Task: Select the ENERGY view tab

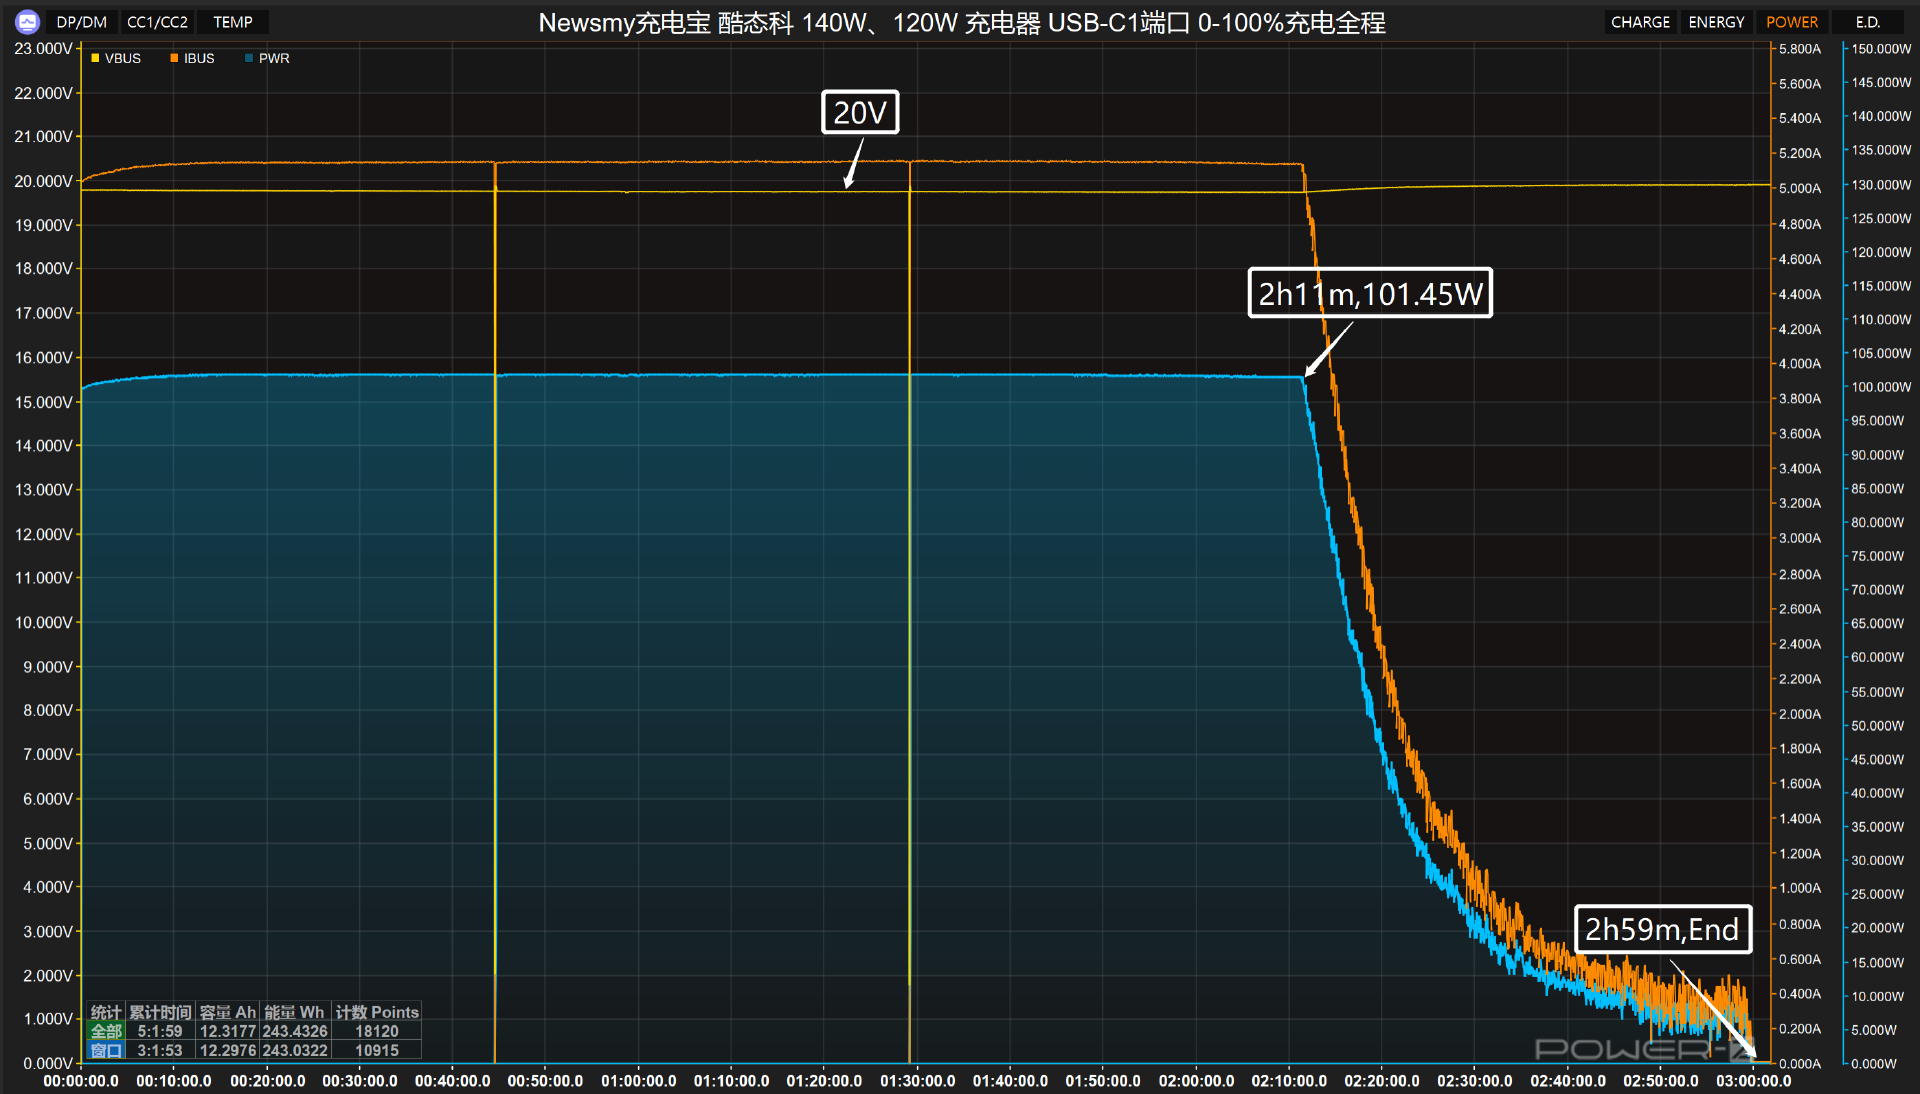Action: point(1716,22)
